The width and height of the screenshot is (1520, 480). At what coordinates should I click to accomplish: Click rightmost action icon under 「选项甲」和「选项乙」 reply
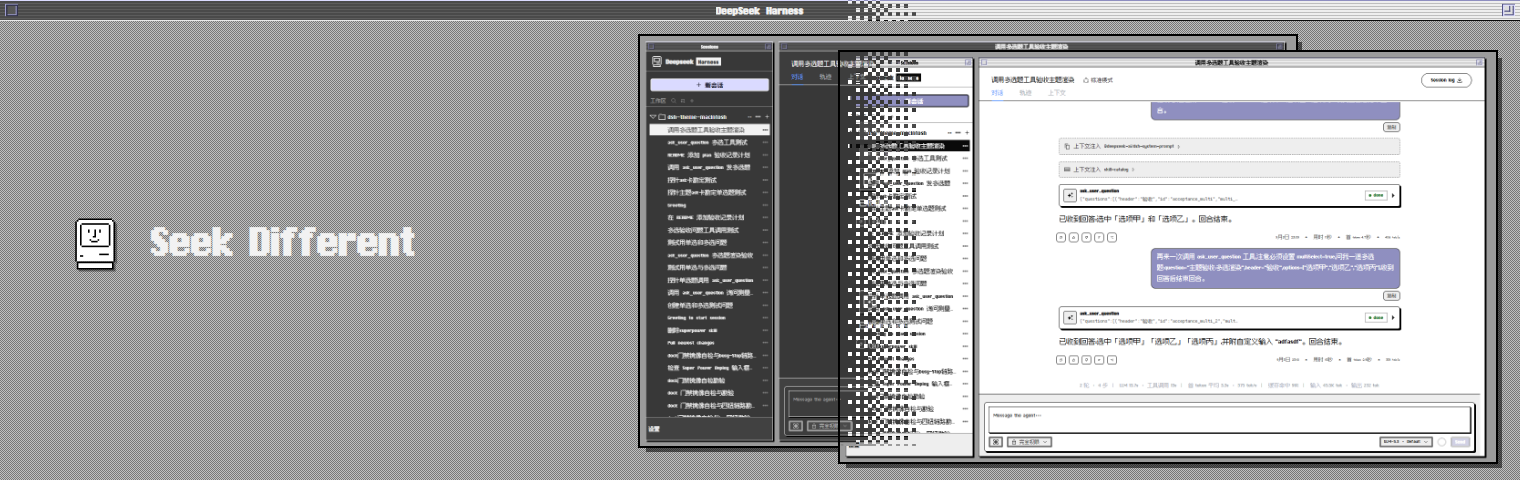pyautogui.click(x=1111, y=237)
